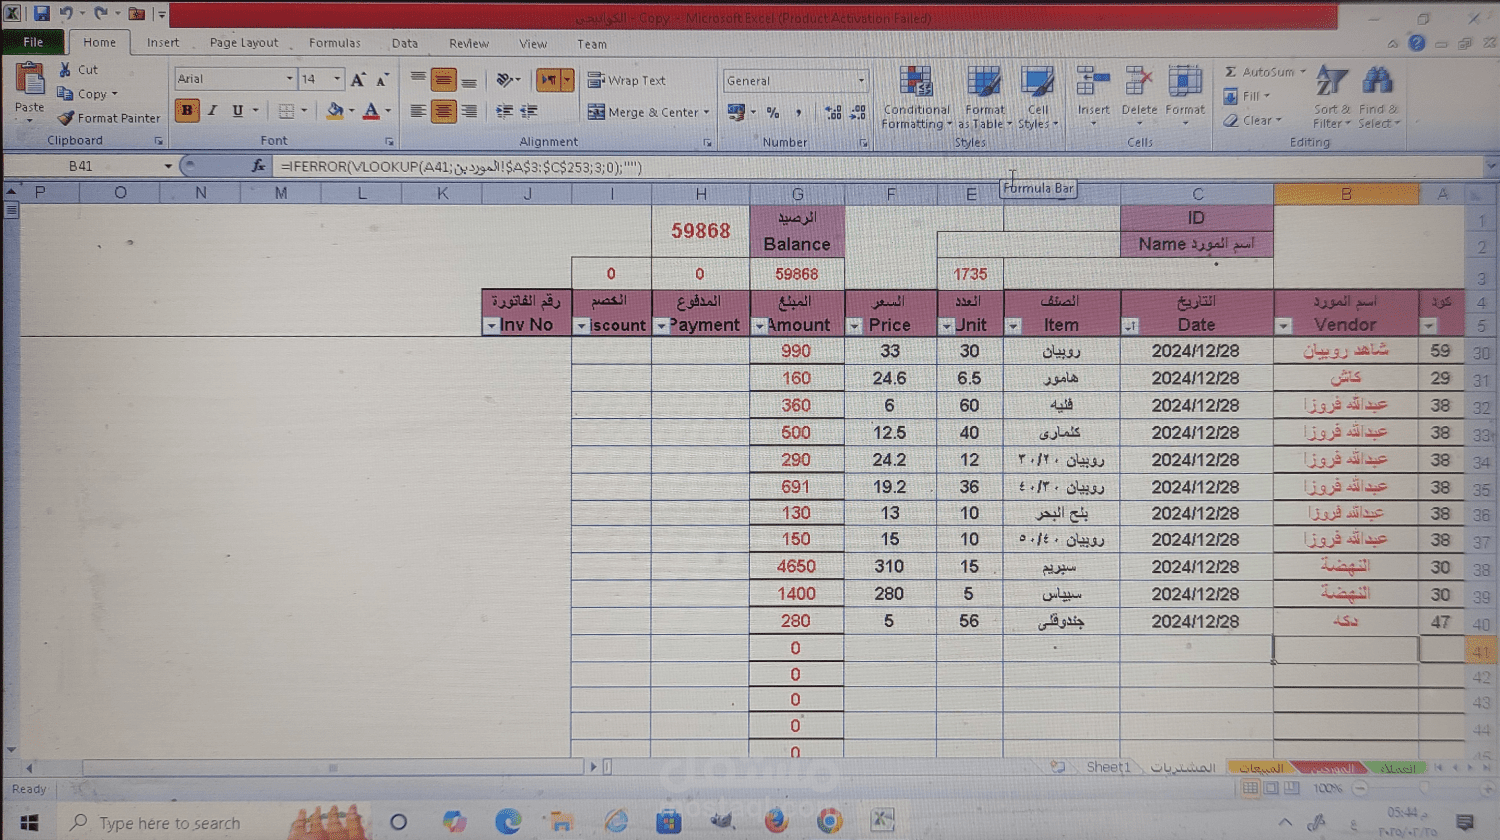Click the Decrease Font Size icon
Image resolution: width=1500 pixels, height=840 pixels.
382,79
